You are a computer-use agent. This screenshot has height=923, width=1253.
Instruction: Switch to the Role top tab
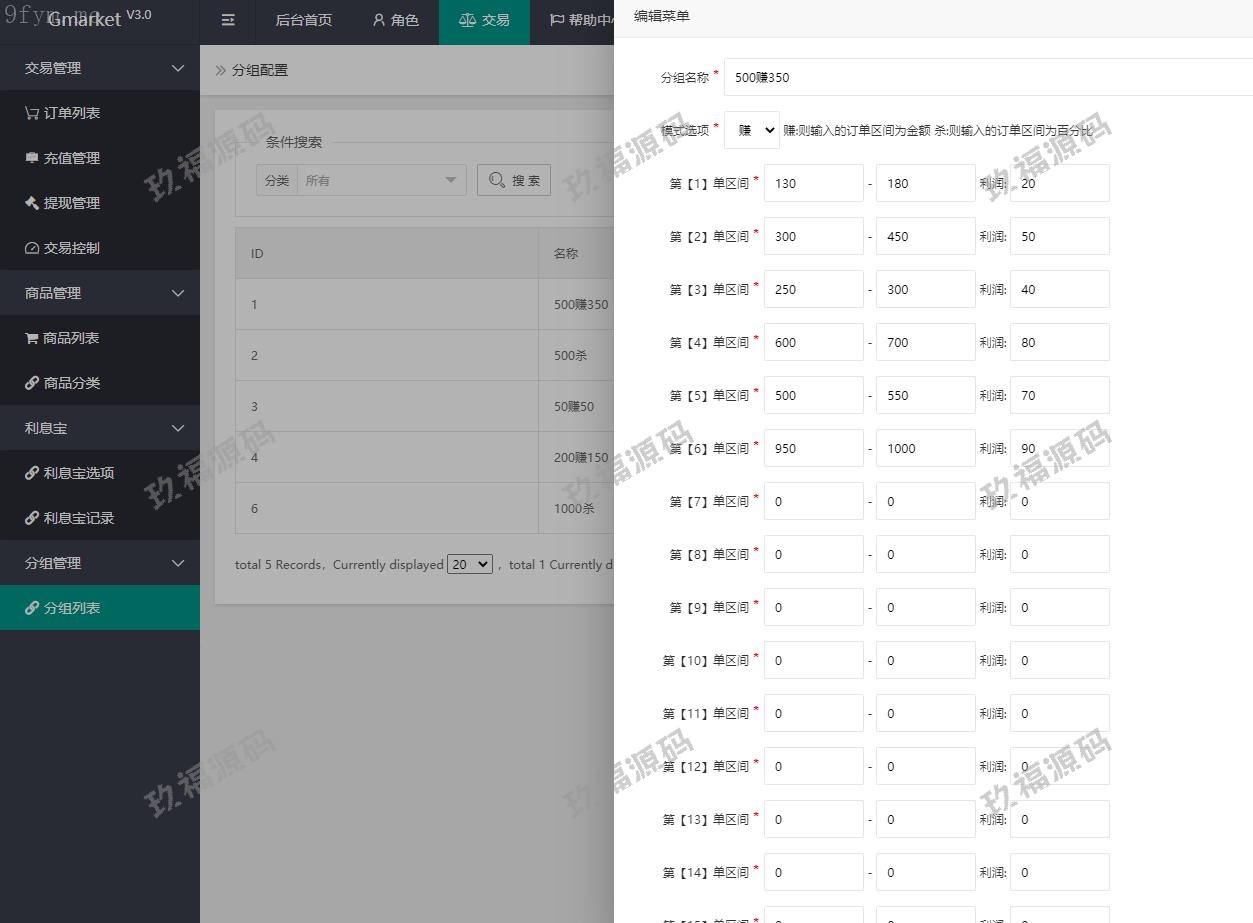point(395,21)
